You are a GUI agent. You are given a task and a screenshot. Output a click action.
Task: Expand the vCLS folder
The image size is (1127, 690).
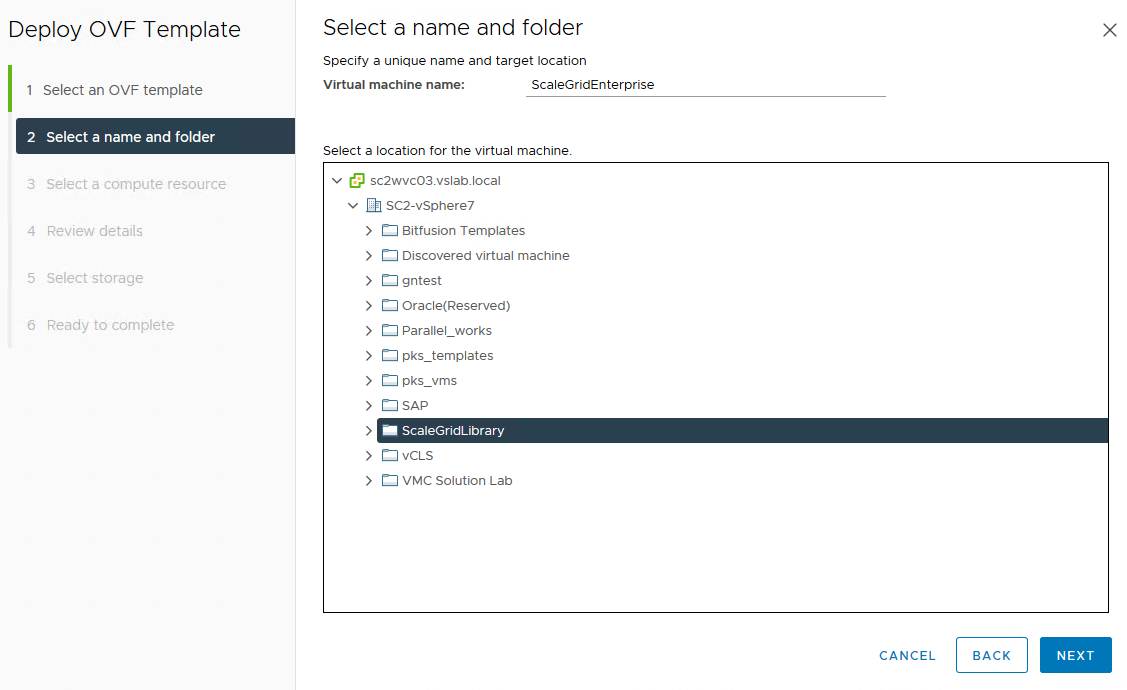[369, 456]
